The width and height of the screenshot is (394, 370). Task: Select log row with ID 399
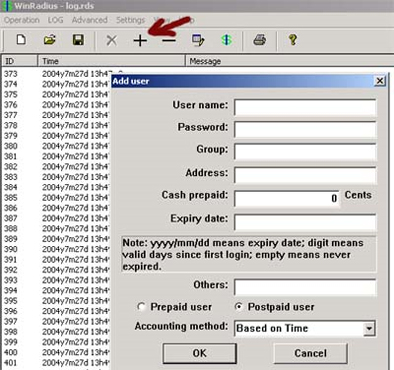56,342
